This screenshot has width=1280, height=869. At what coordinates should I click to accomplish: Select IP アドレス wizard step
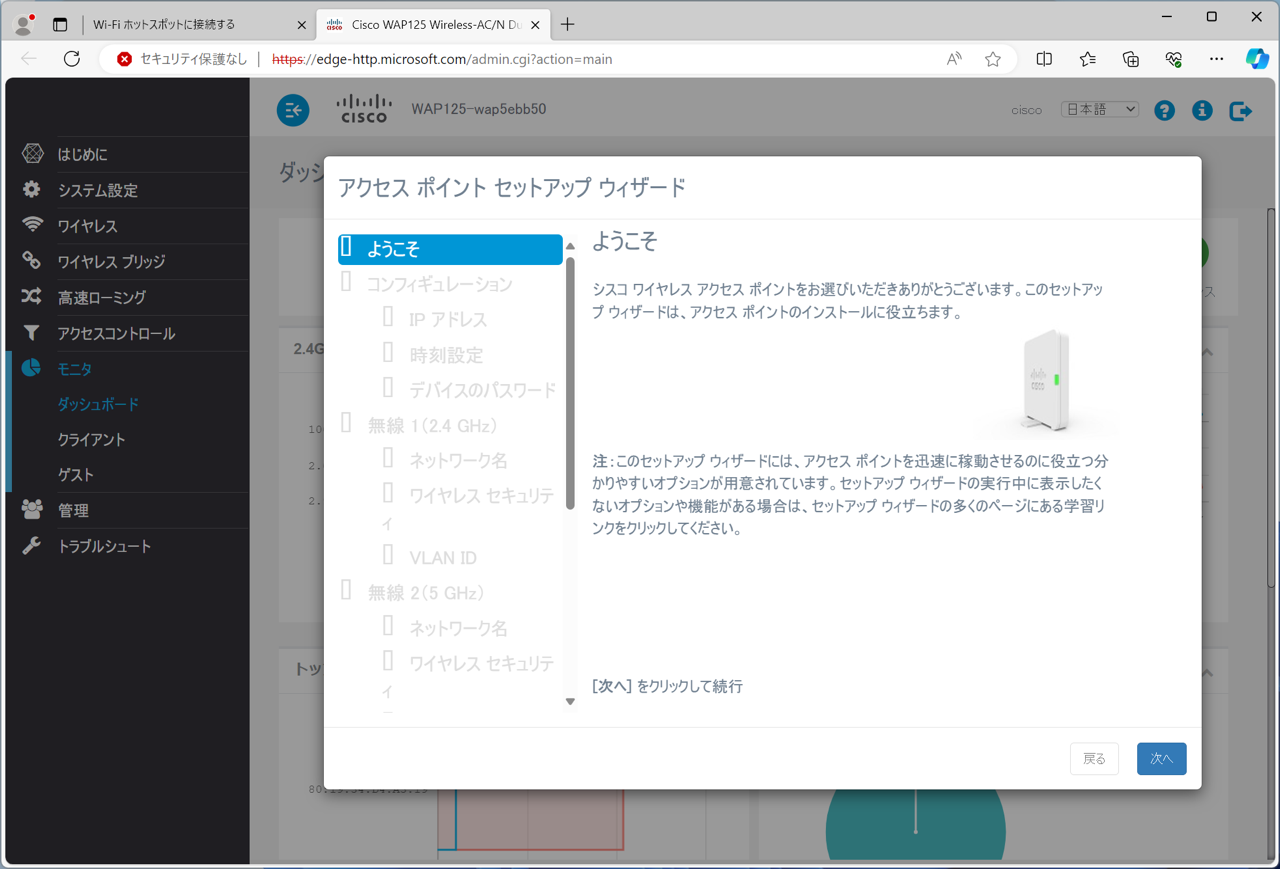448,320
